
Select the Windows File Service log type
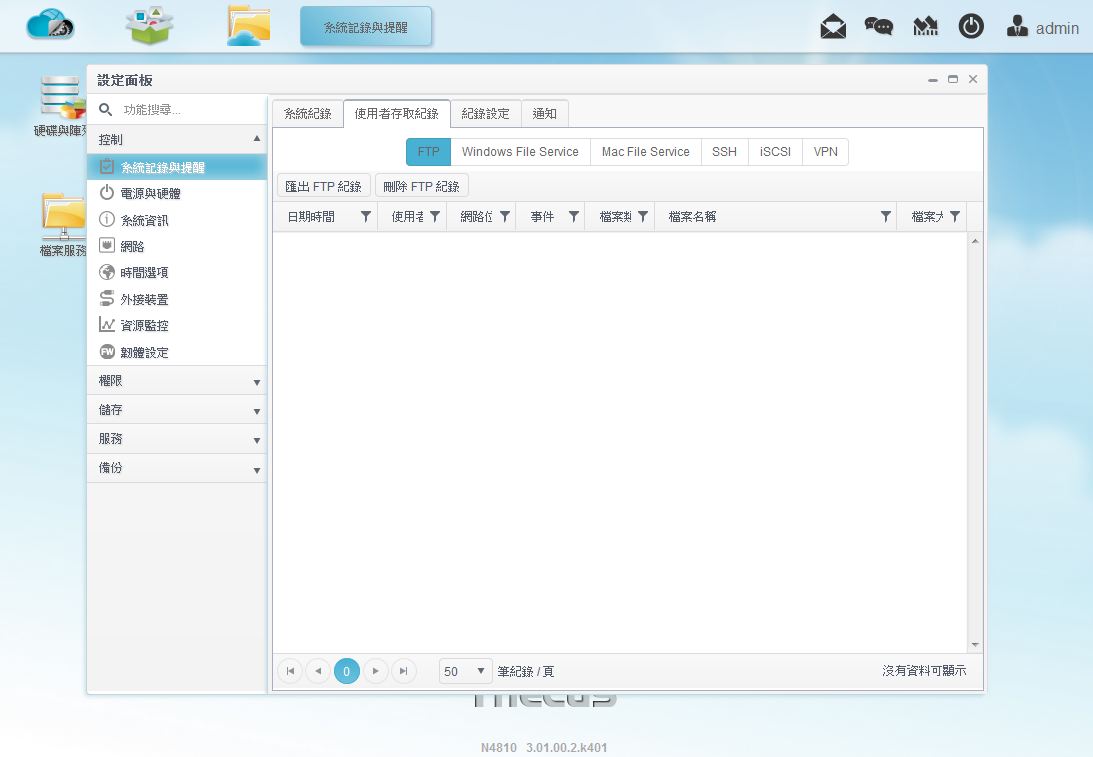[x=520, y=152]
